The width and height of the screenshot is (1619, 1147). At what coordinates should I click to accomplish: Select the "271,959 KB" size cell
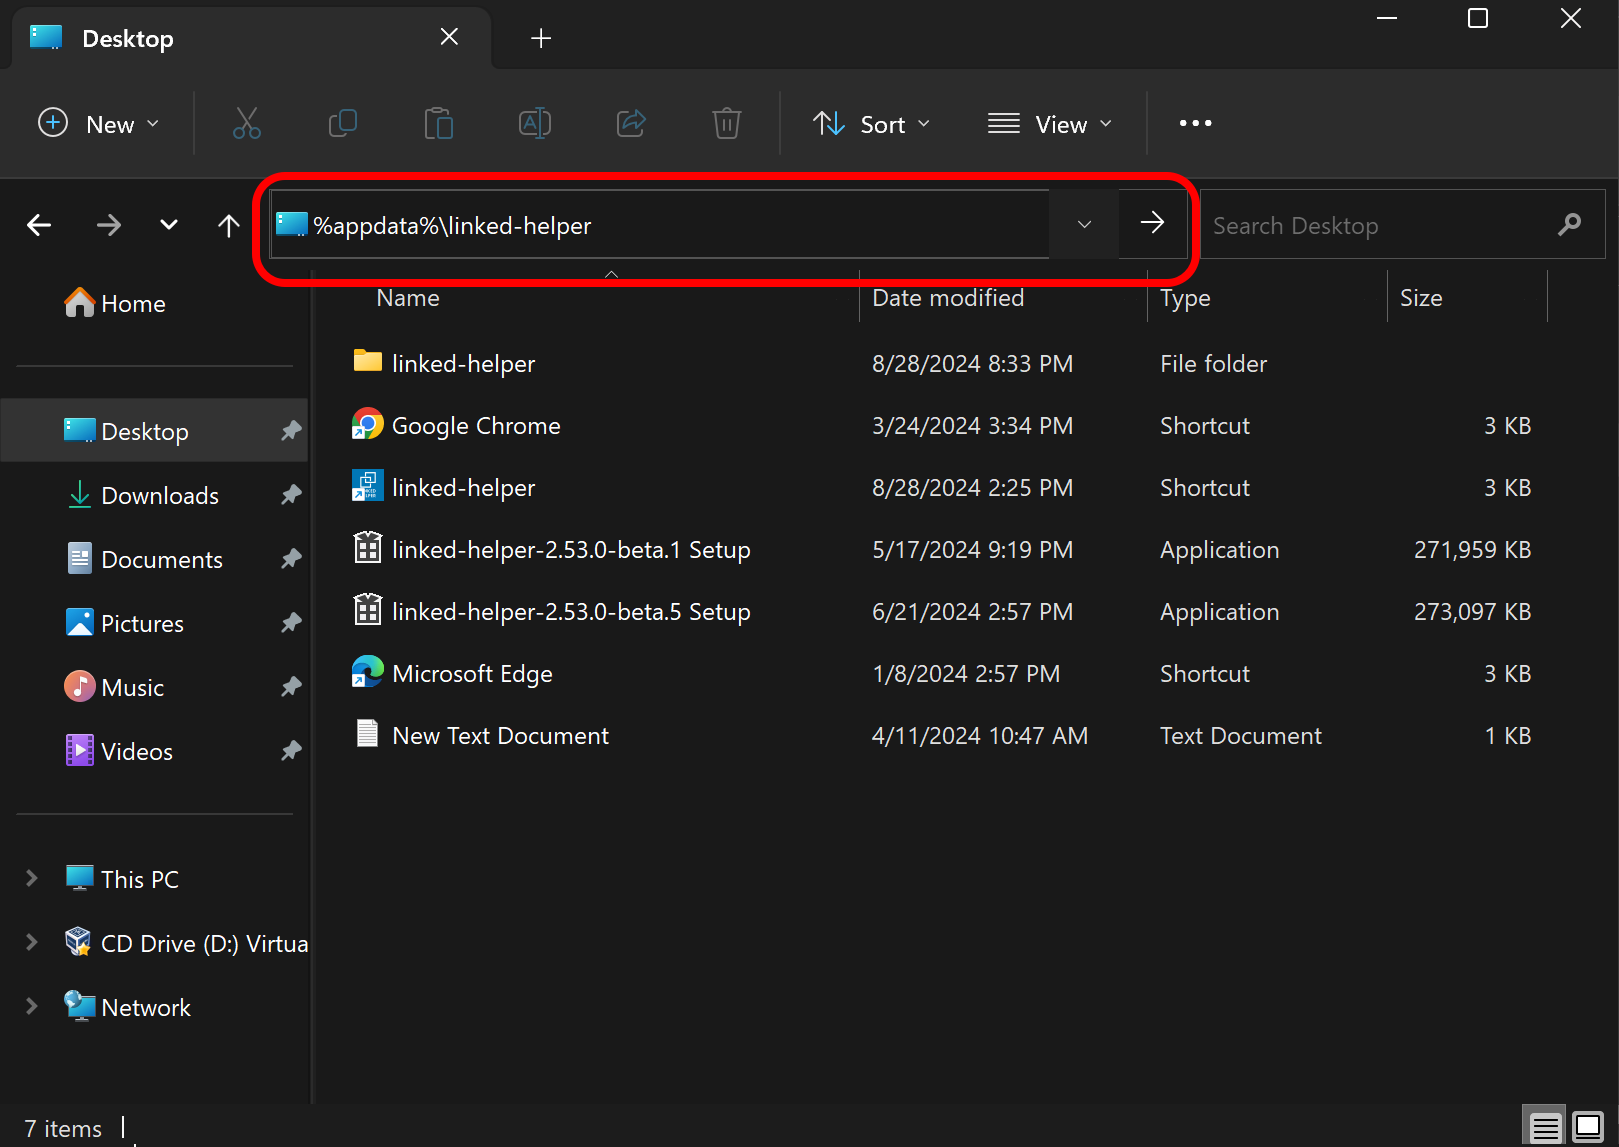point(1472,550)
